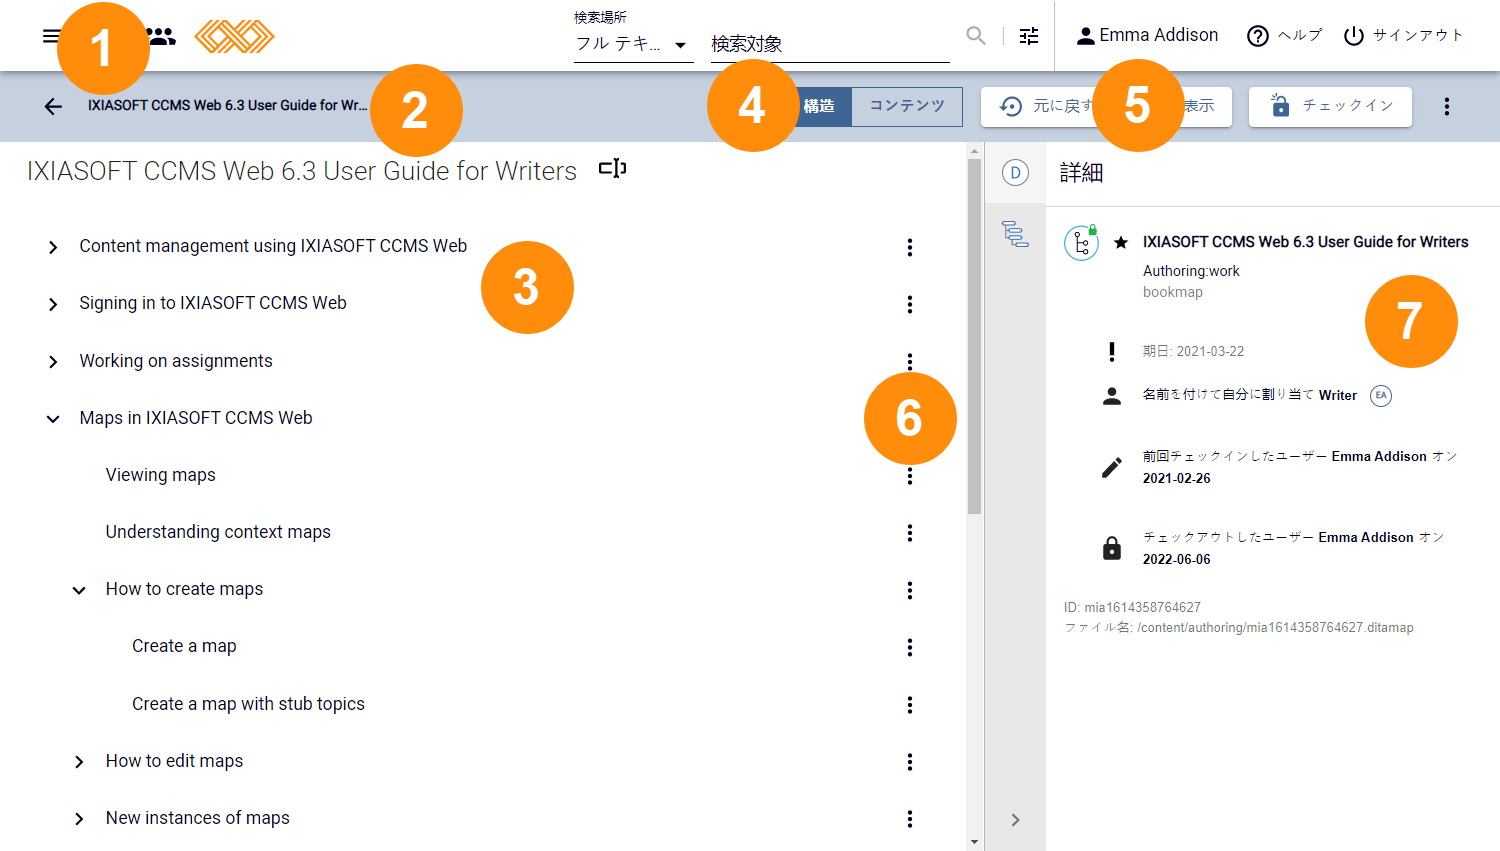Click the EA assignee avatar

pos(1381,395)
